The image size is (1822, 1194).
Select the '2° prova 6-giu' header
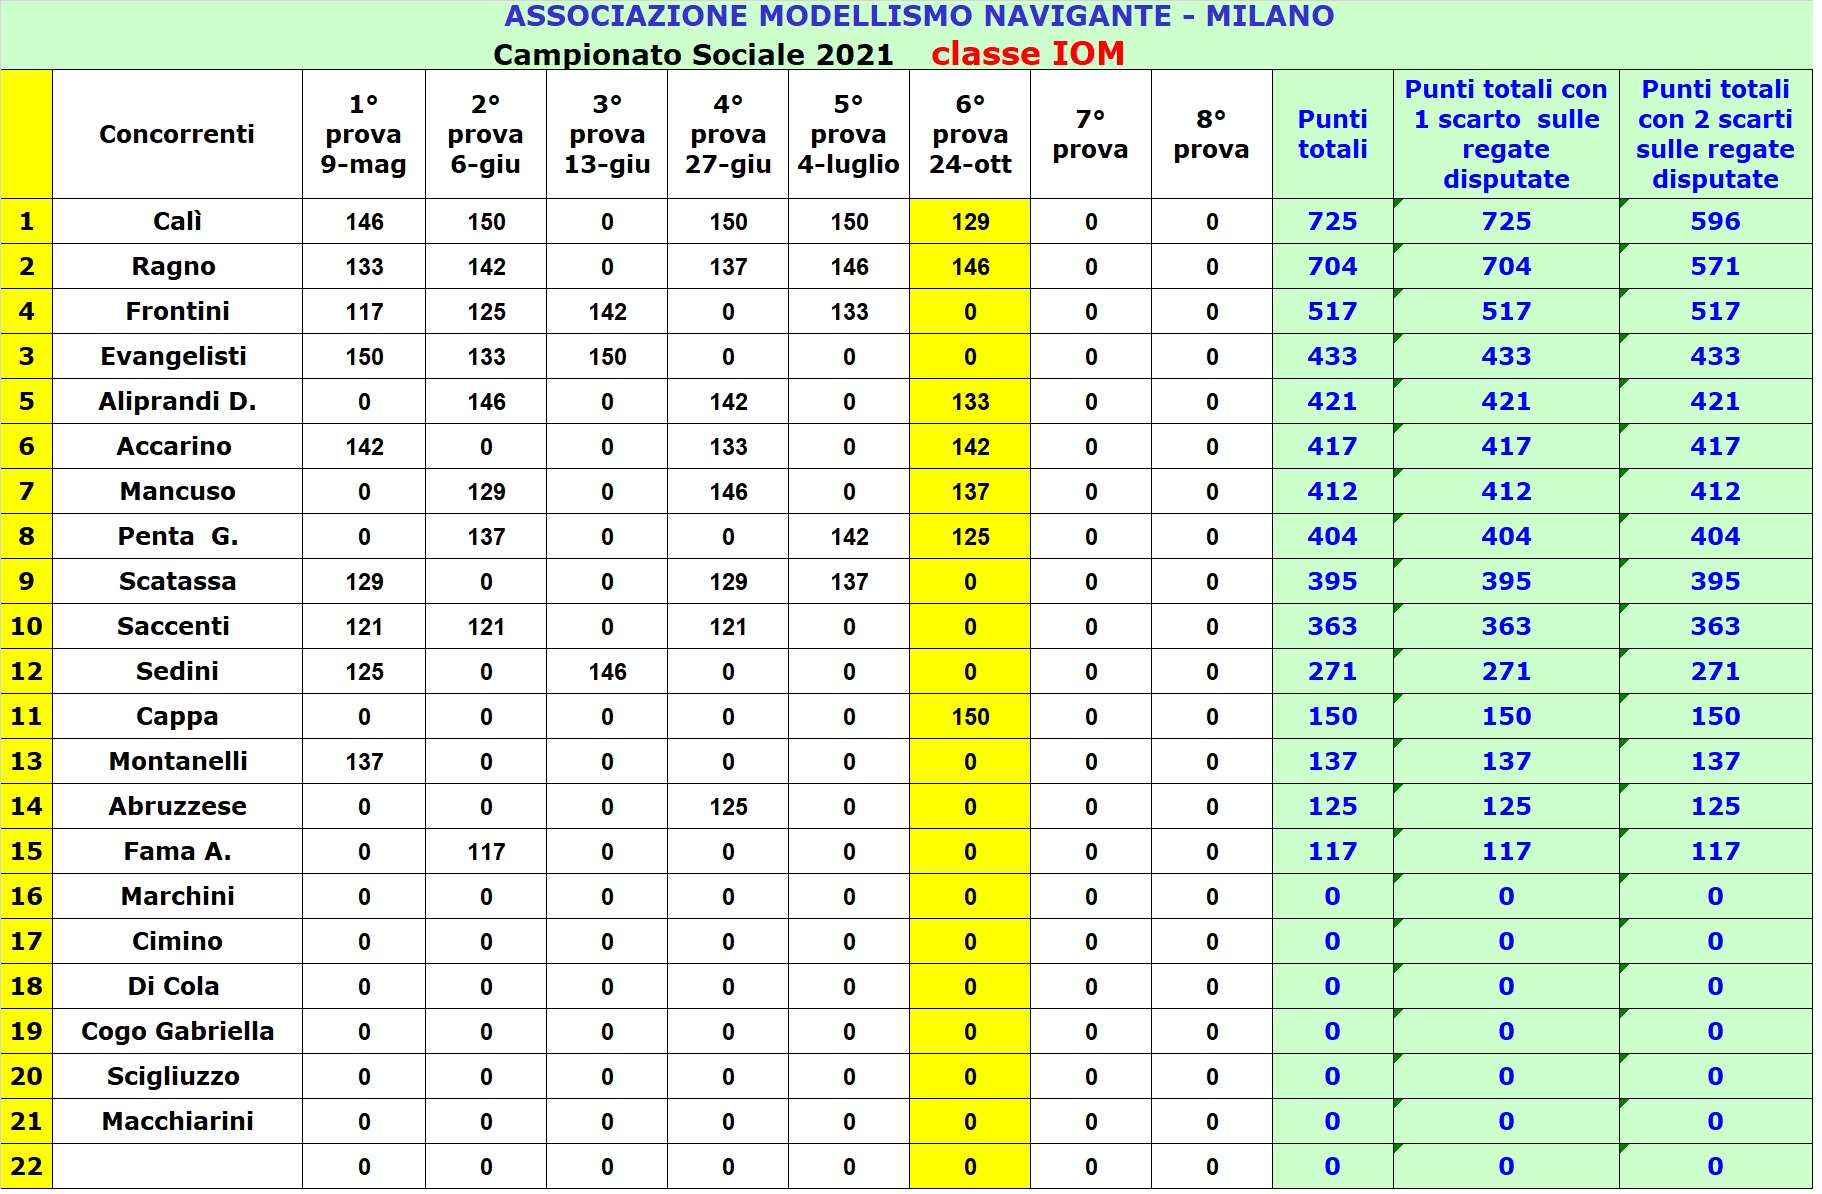(486, 134)
